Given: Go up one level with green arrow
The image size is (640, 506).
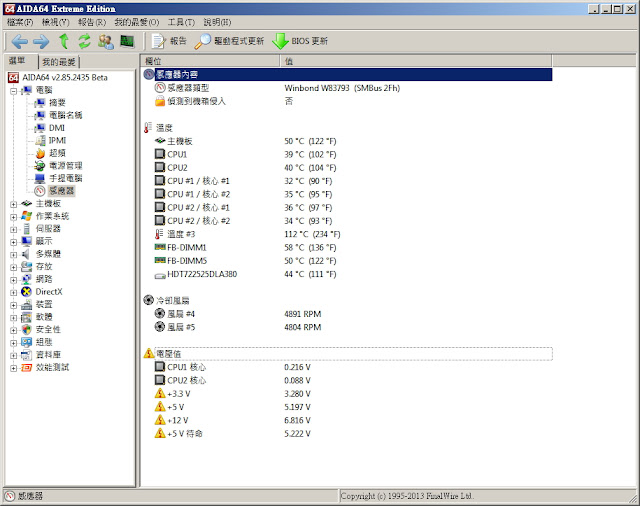Looking at the screenshot, I should point(64,41).
